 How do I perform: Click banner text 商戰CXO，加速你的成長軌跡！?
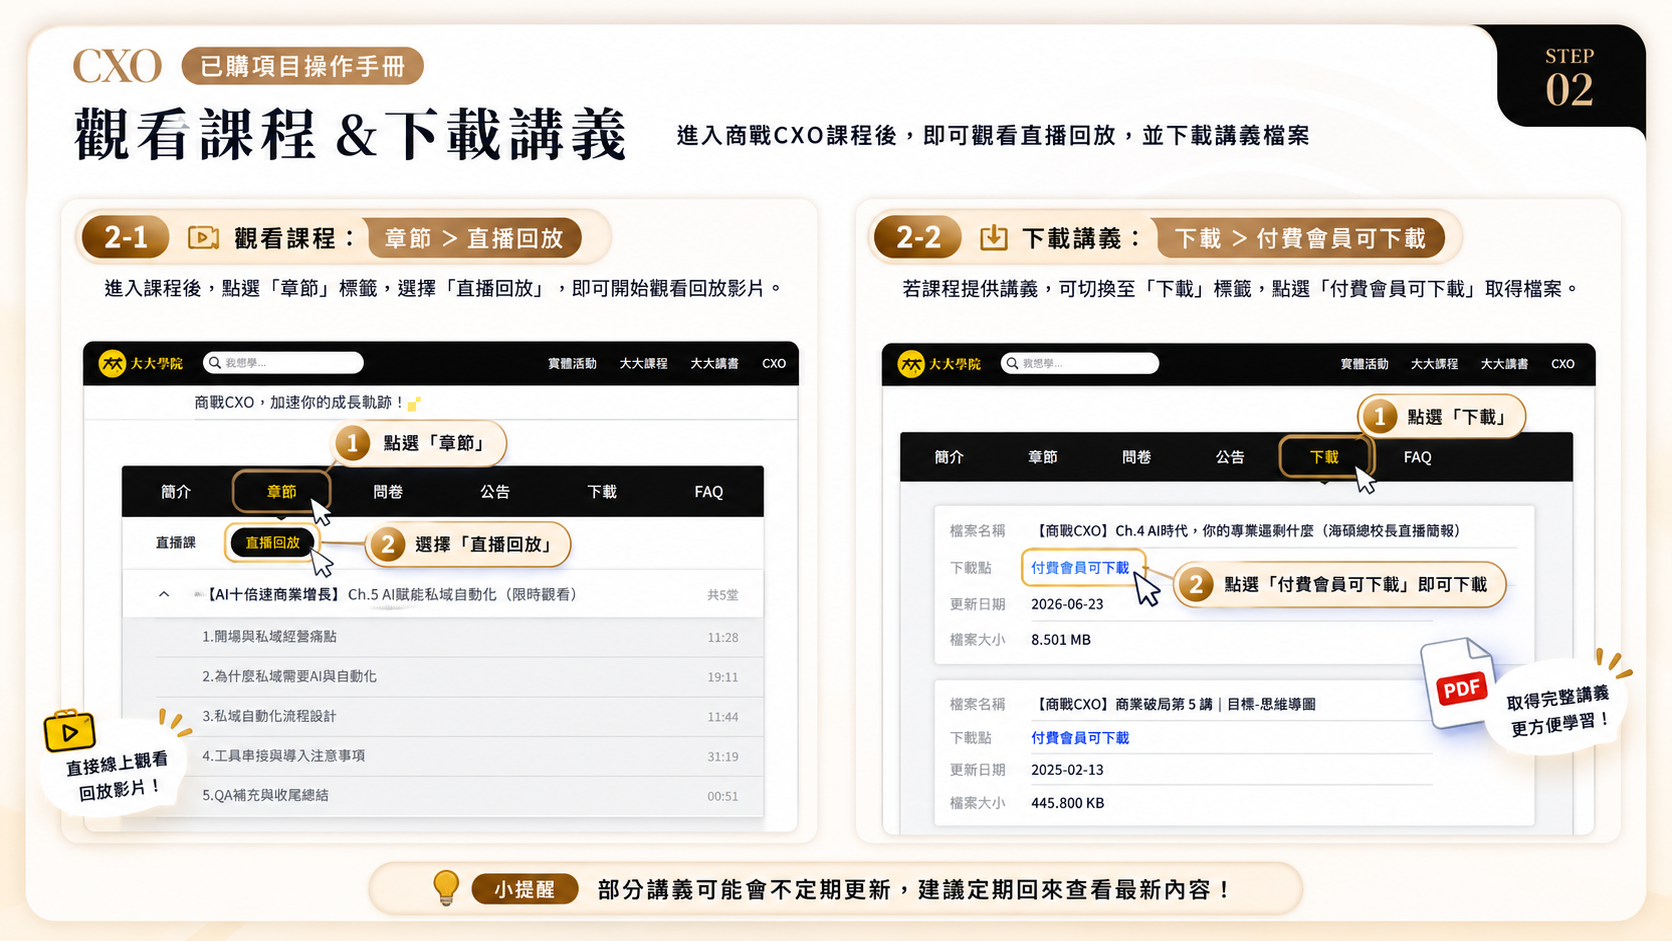pos(299,403)
